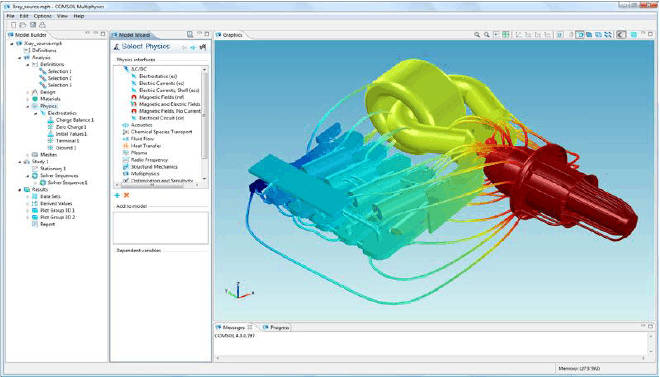This screenshot has height=377, width=660.
Task: Select the Model Builder tab
Action: (x=28, y=35)
